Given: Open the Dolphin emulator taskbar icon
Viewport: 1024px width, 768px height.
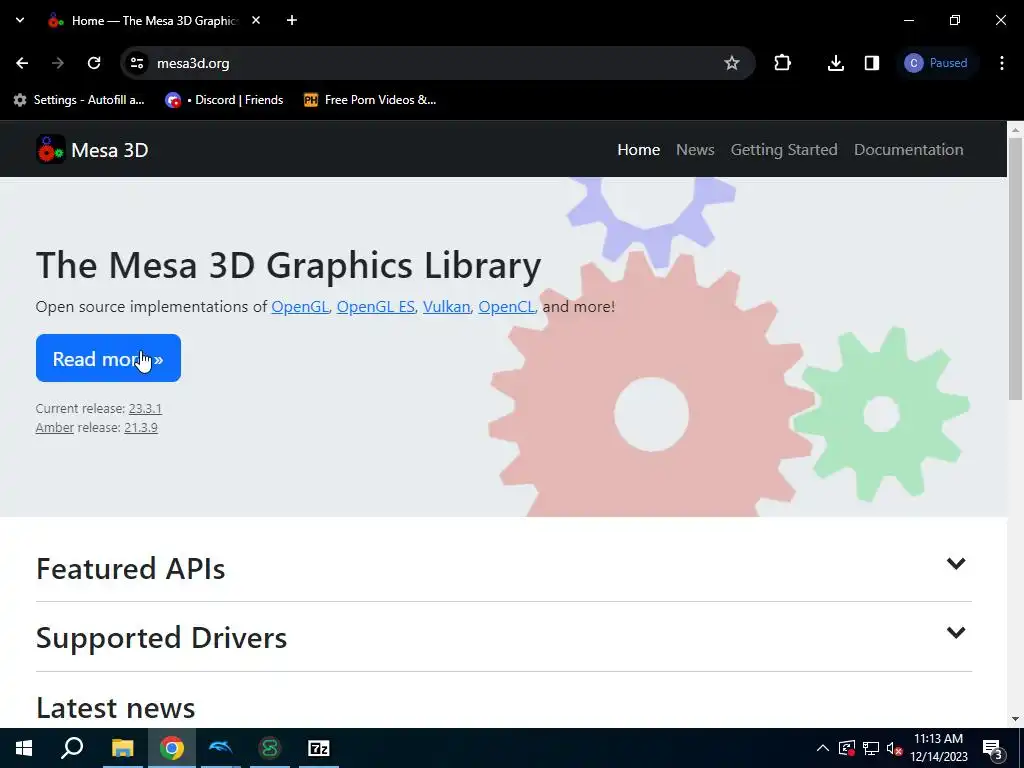Looking at the screenshot, I should (220, 748).
